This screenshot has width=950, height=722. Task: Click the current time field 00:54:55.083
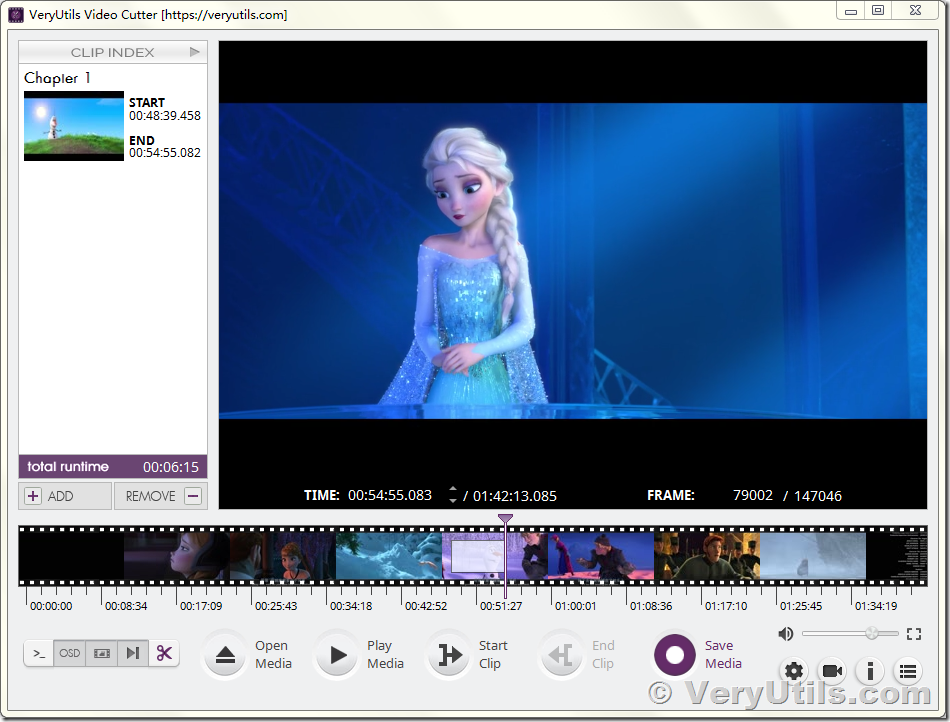pyautogui.click(x=390, y=495)
